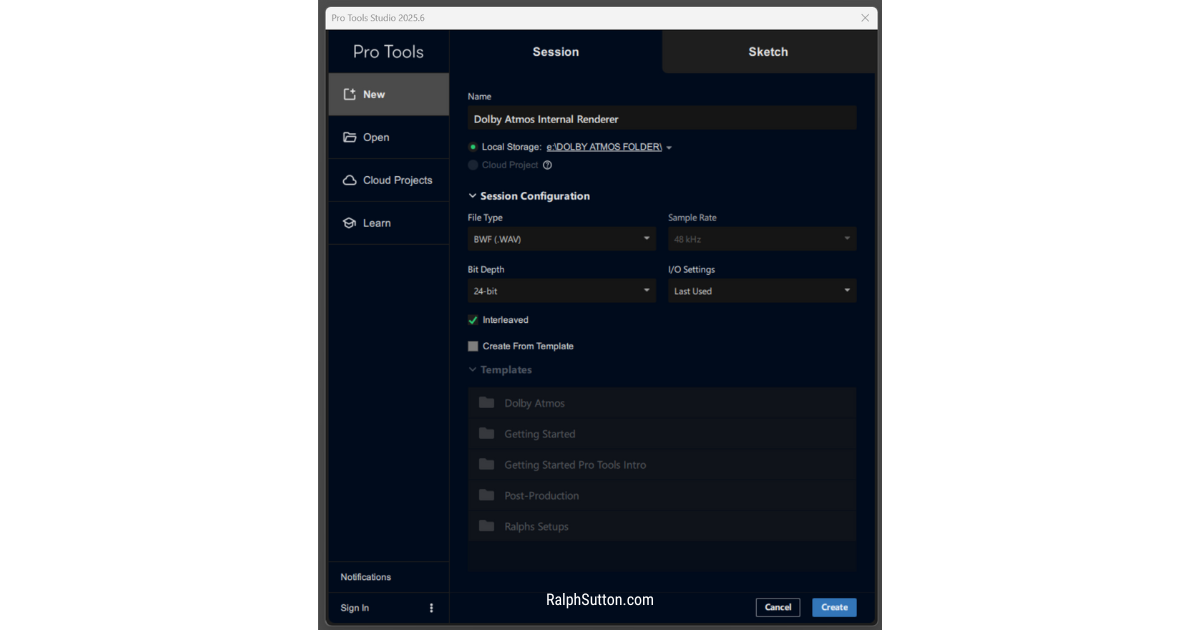Click the three-dot menu next to Sign In

[431, 607]
